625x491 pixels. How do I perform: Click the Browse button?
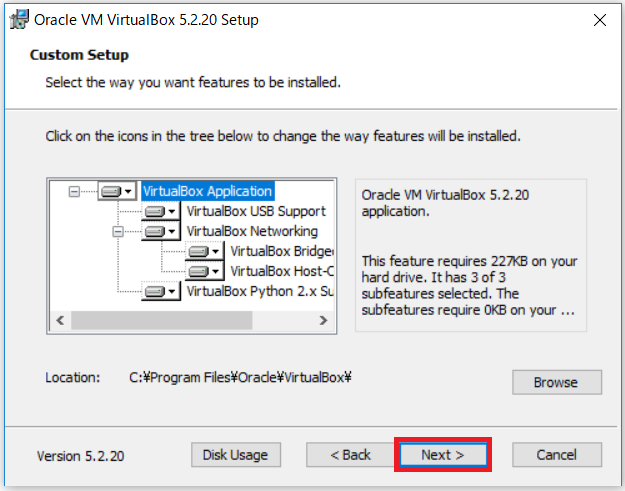[x=556, y=382]
